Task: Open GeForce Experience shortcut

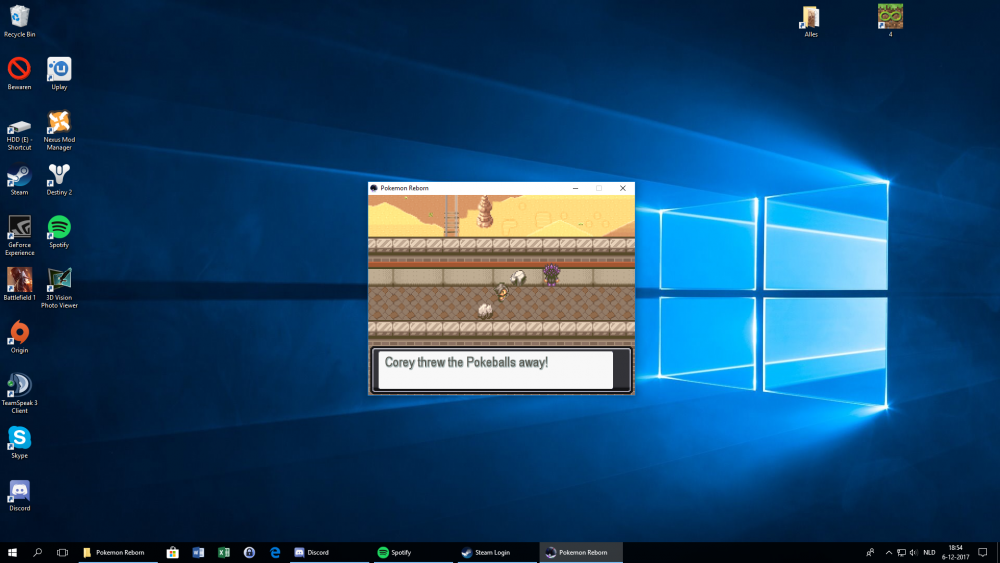Action: point(19,228)
